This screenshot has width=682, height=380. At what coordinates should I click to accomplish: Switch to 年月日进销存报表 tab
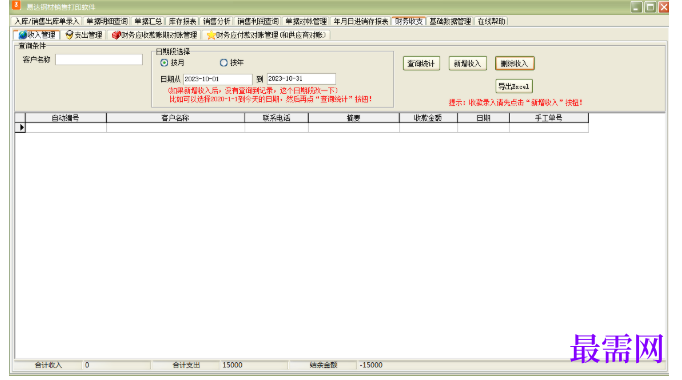[x=361, y=21]
